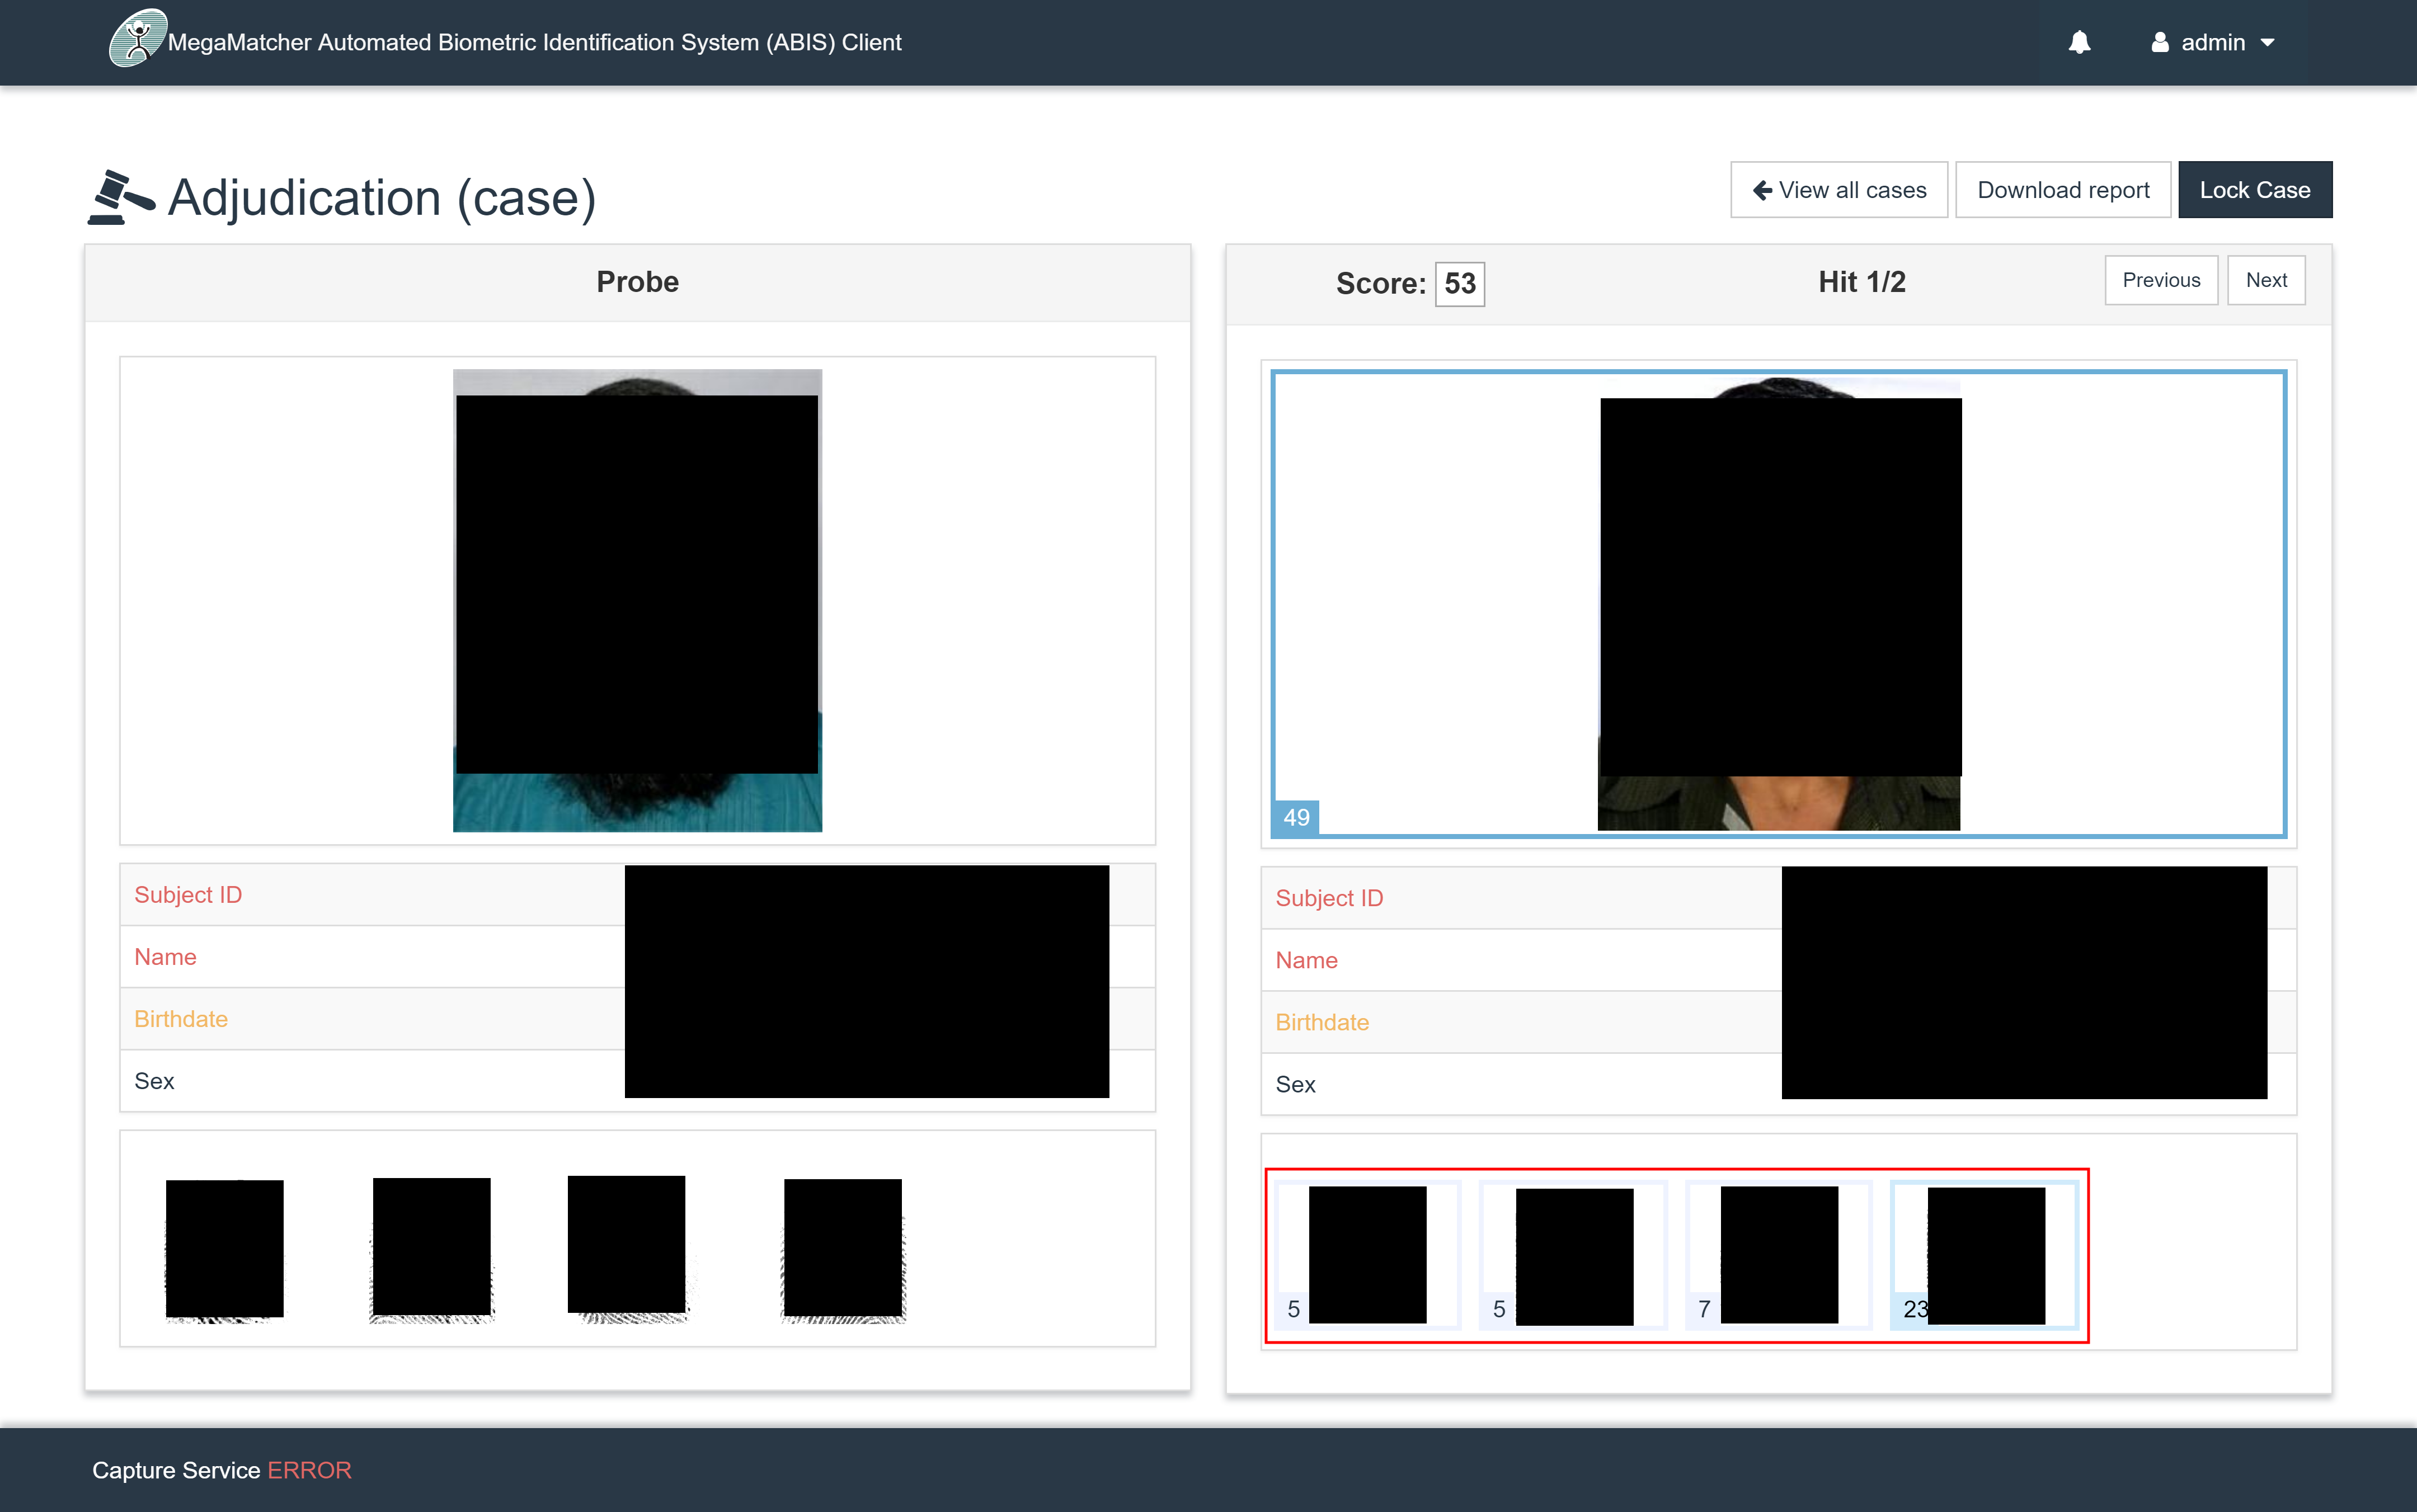The image size is (2417, 1512).
Task: Click the last probe fingerprint thumbnail
Action: (842, 1249)
